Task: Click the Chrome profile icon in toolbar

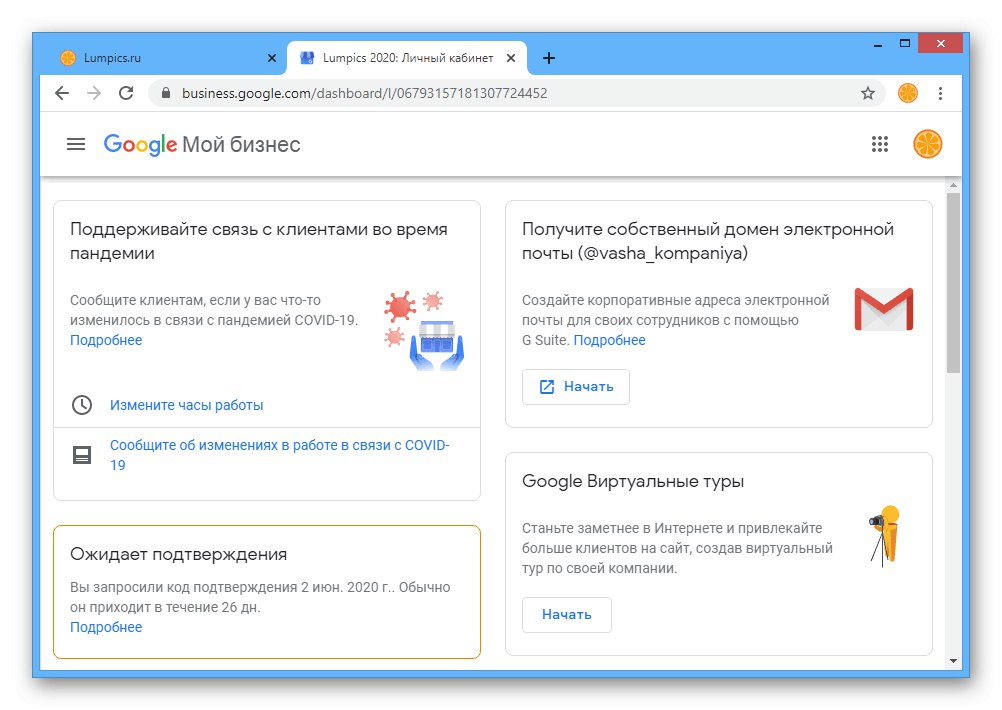Action: (x=908, y=93)
